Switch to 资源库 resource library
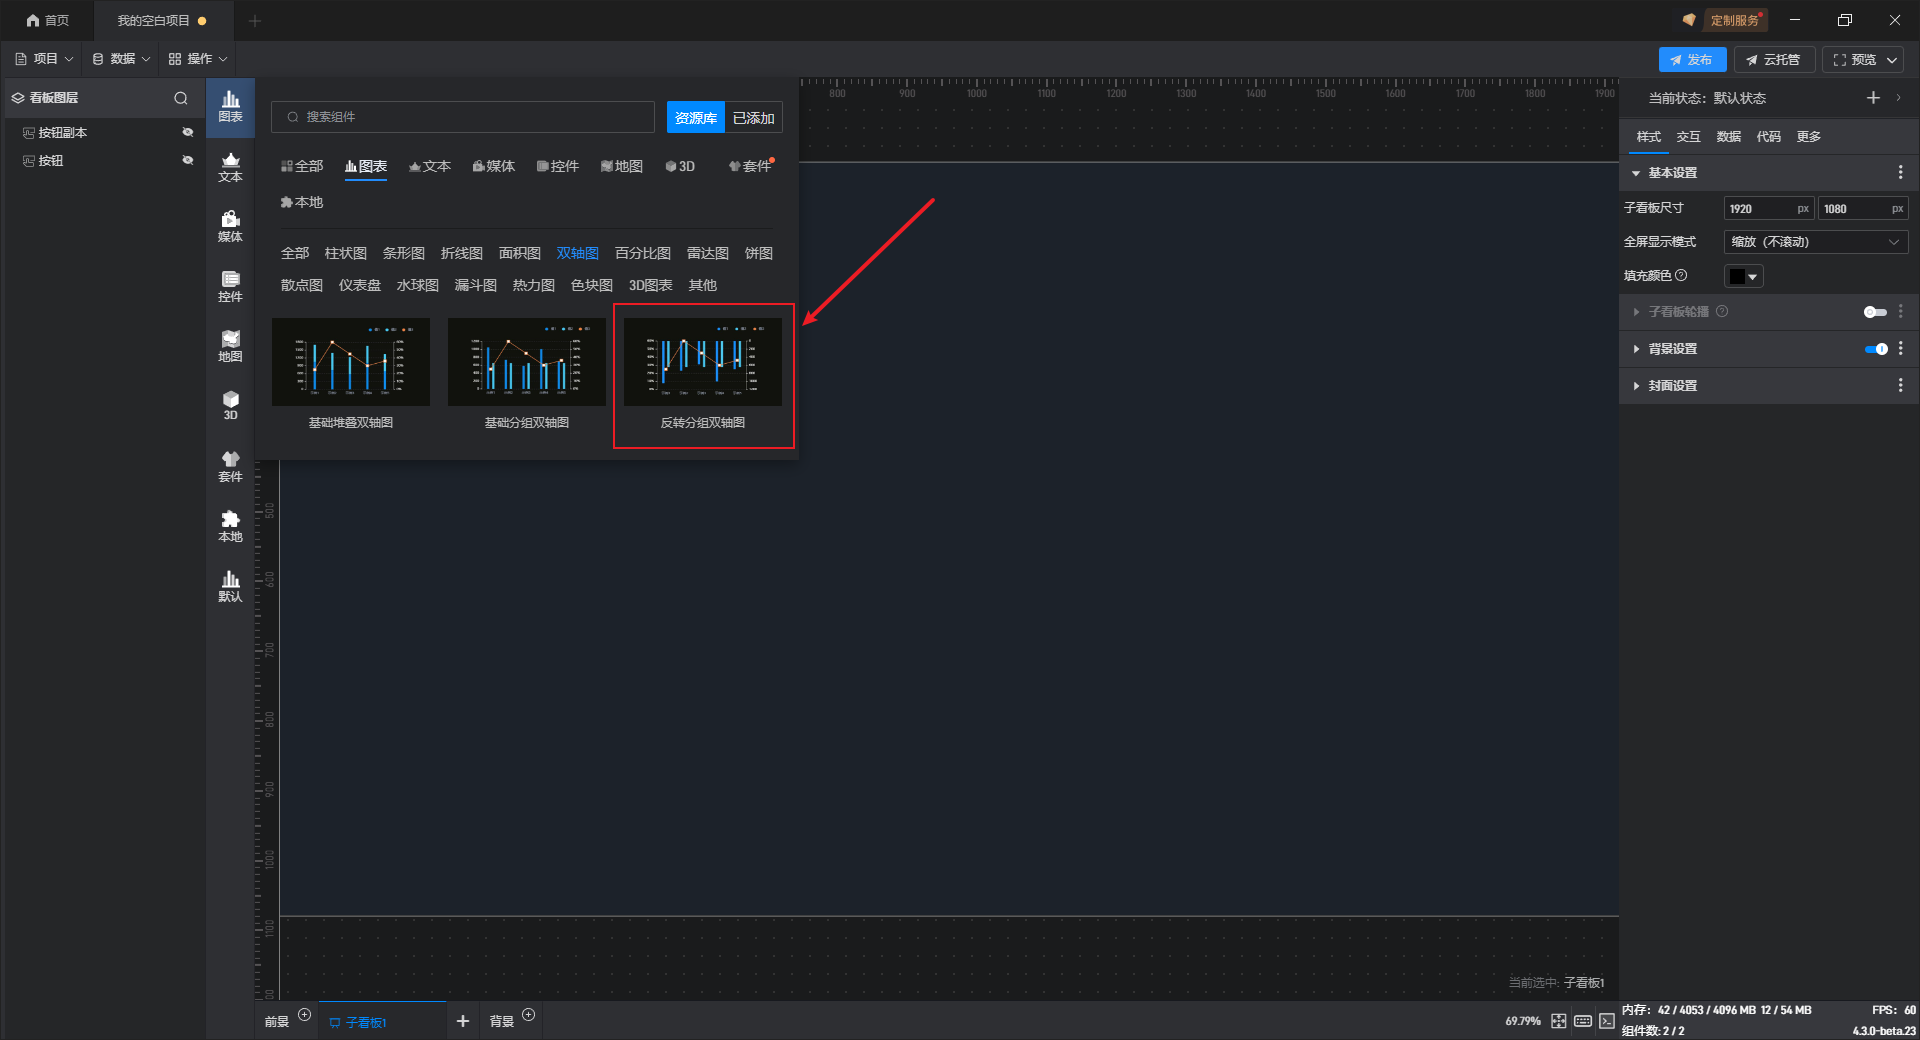The width and height of the screenshot is (1920, 1040). (695, 118)
